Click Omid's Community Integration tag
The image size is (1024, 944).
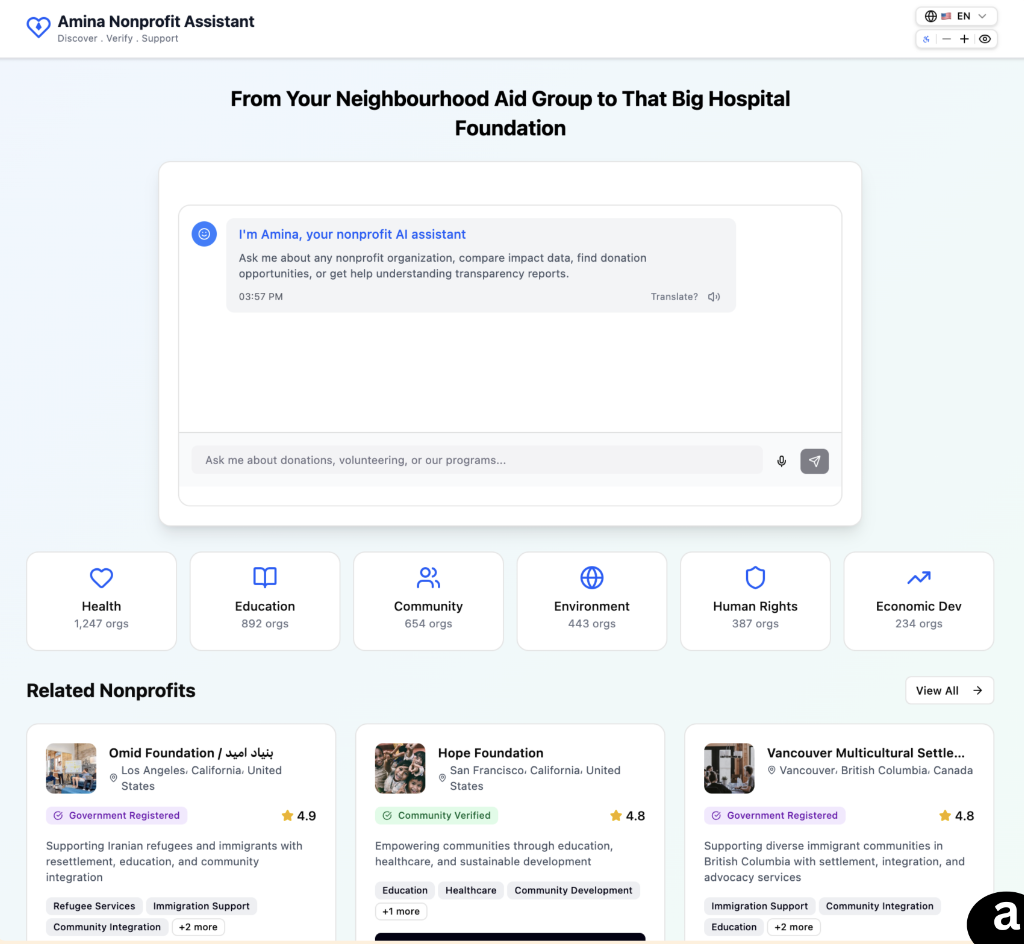point(106,927)
